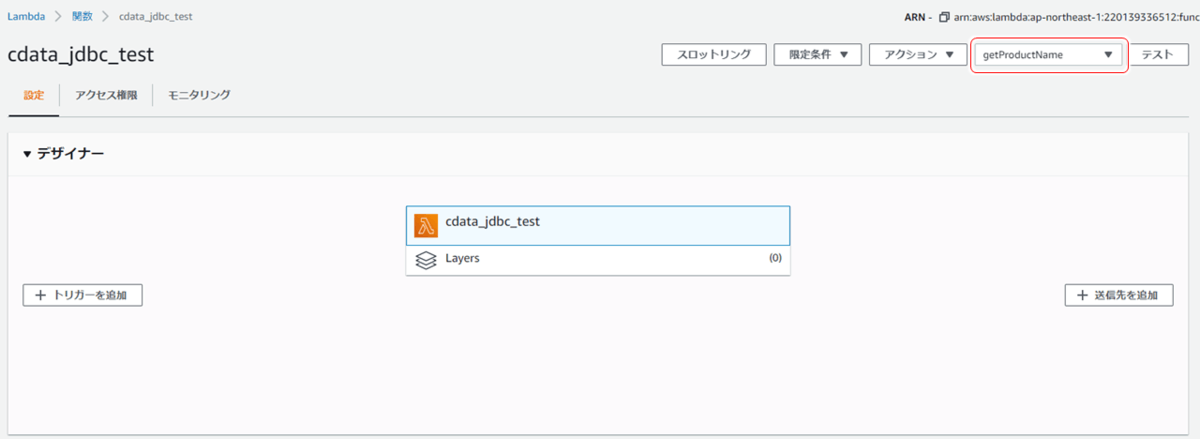Open the getProductName test event dropdown

coord(1049,55)
